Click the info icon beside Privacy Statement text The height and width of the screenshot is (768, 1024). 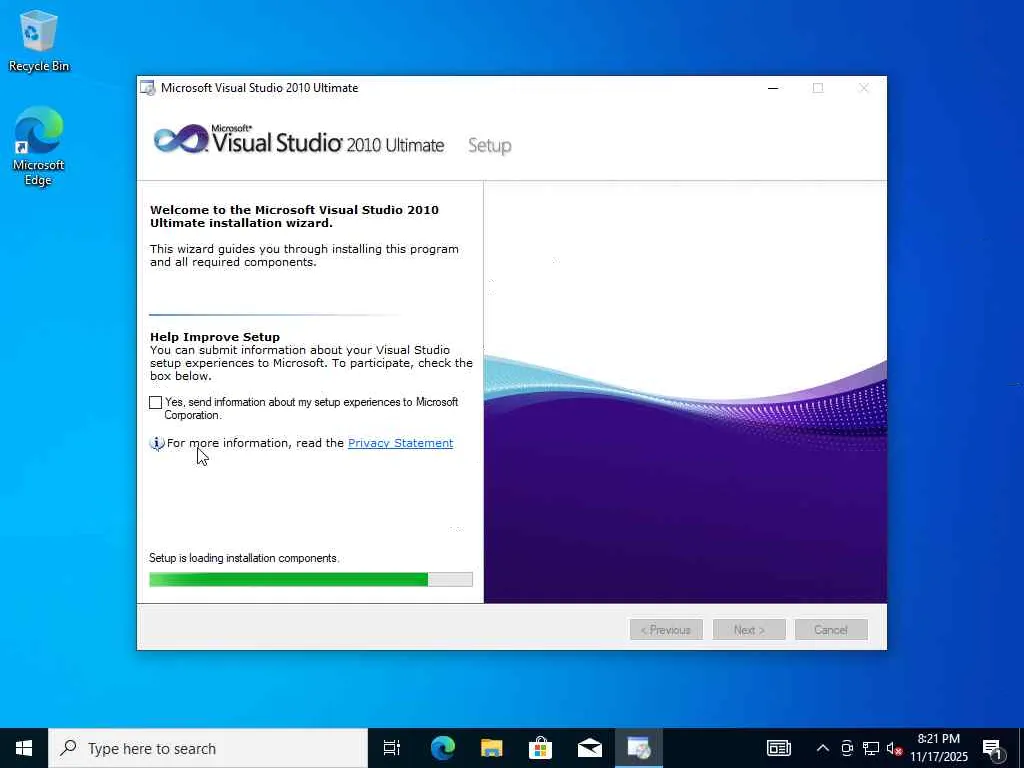[157, 443]
